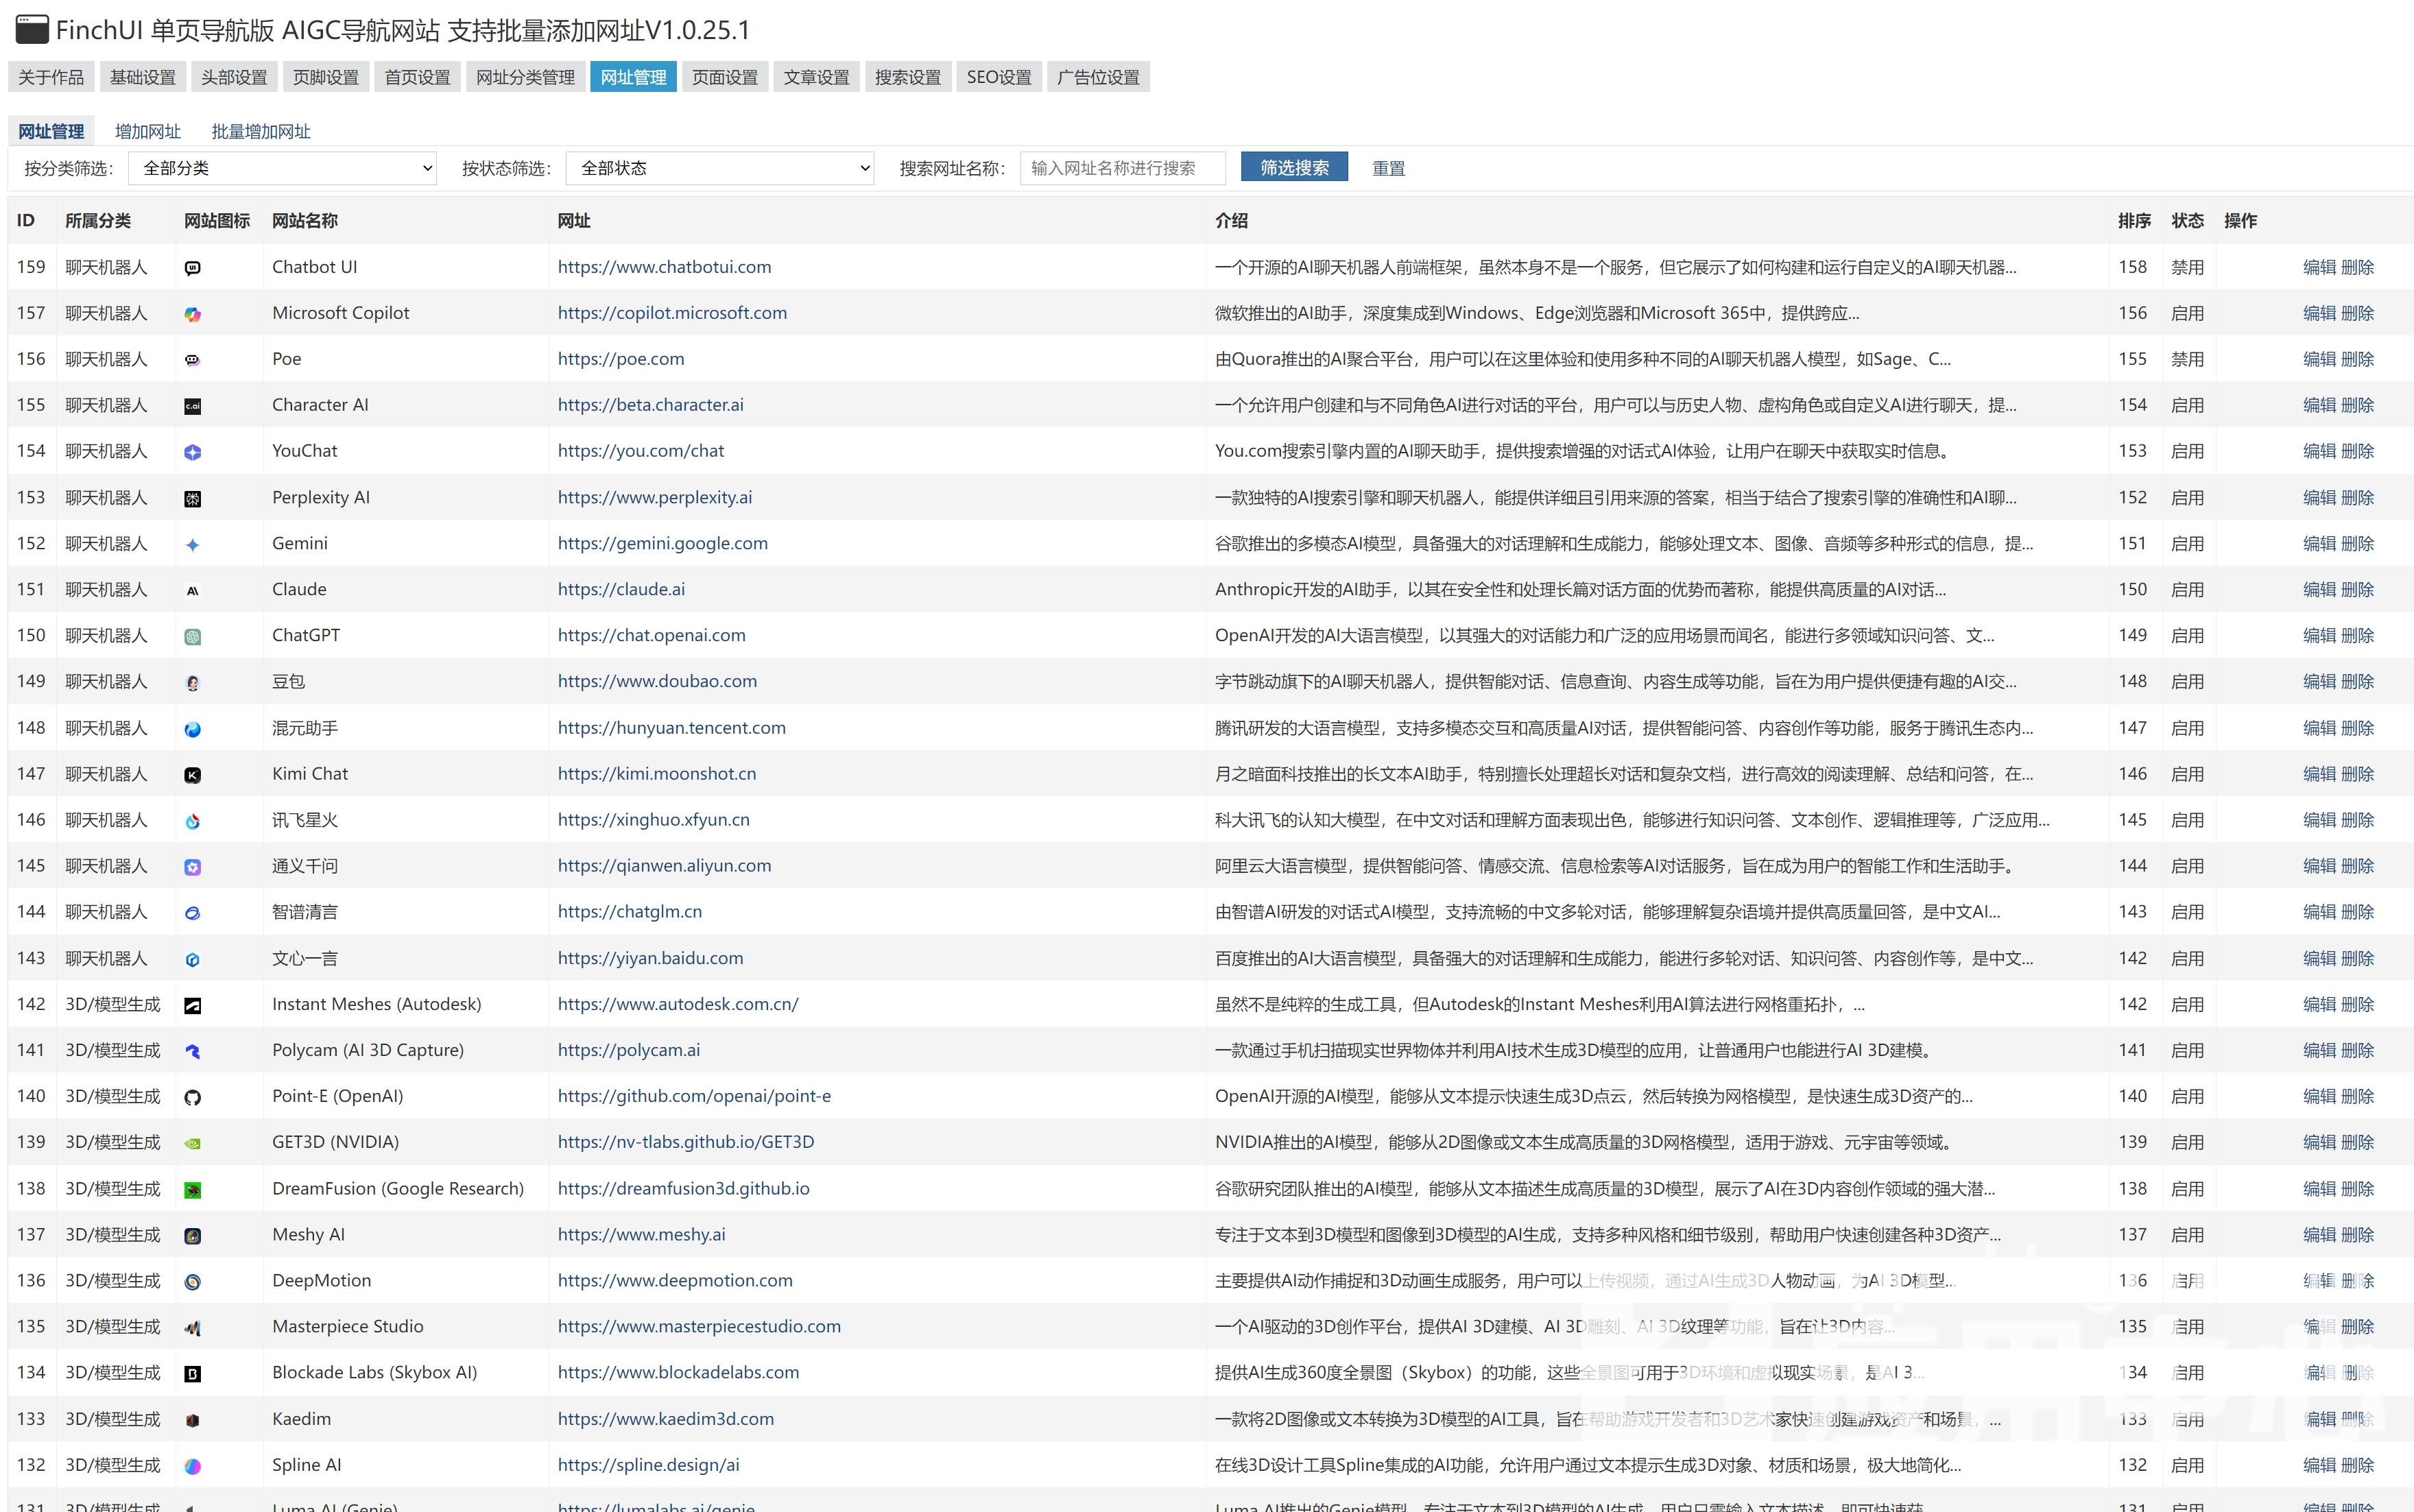The image size is (2414, 1512).
Task: Click the Claude site icon
Action: coord(193,591)
